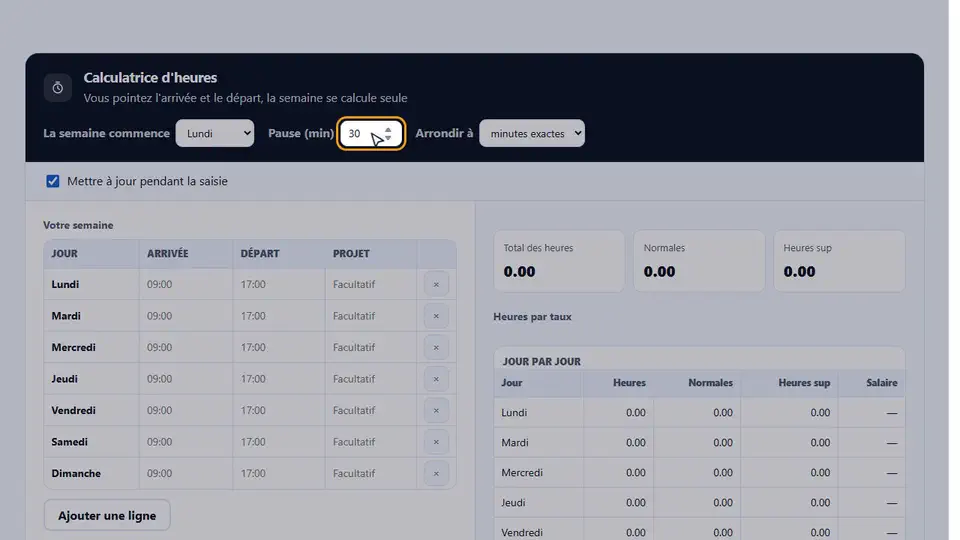Click the Lundi project field
Image resolution: width=960 pixels, height=540 pixels.
[371, 284]
